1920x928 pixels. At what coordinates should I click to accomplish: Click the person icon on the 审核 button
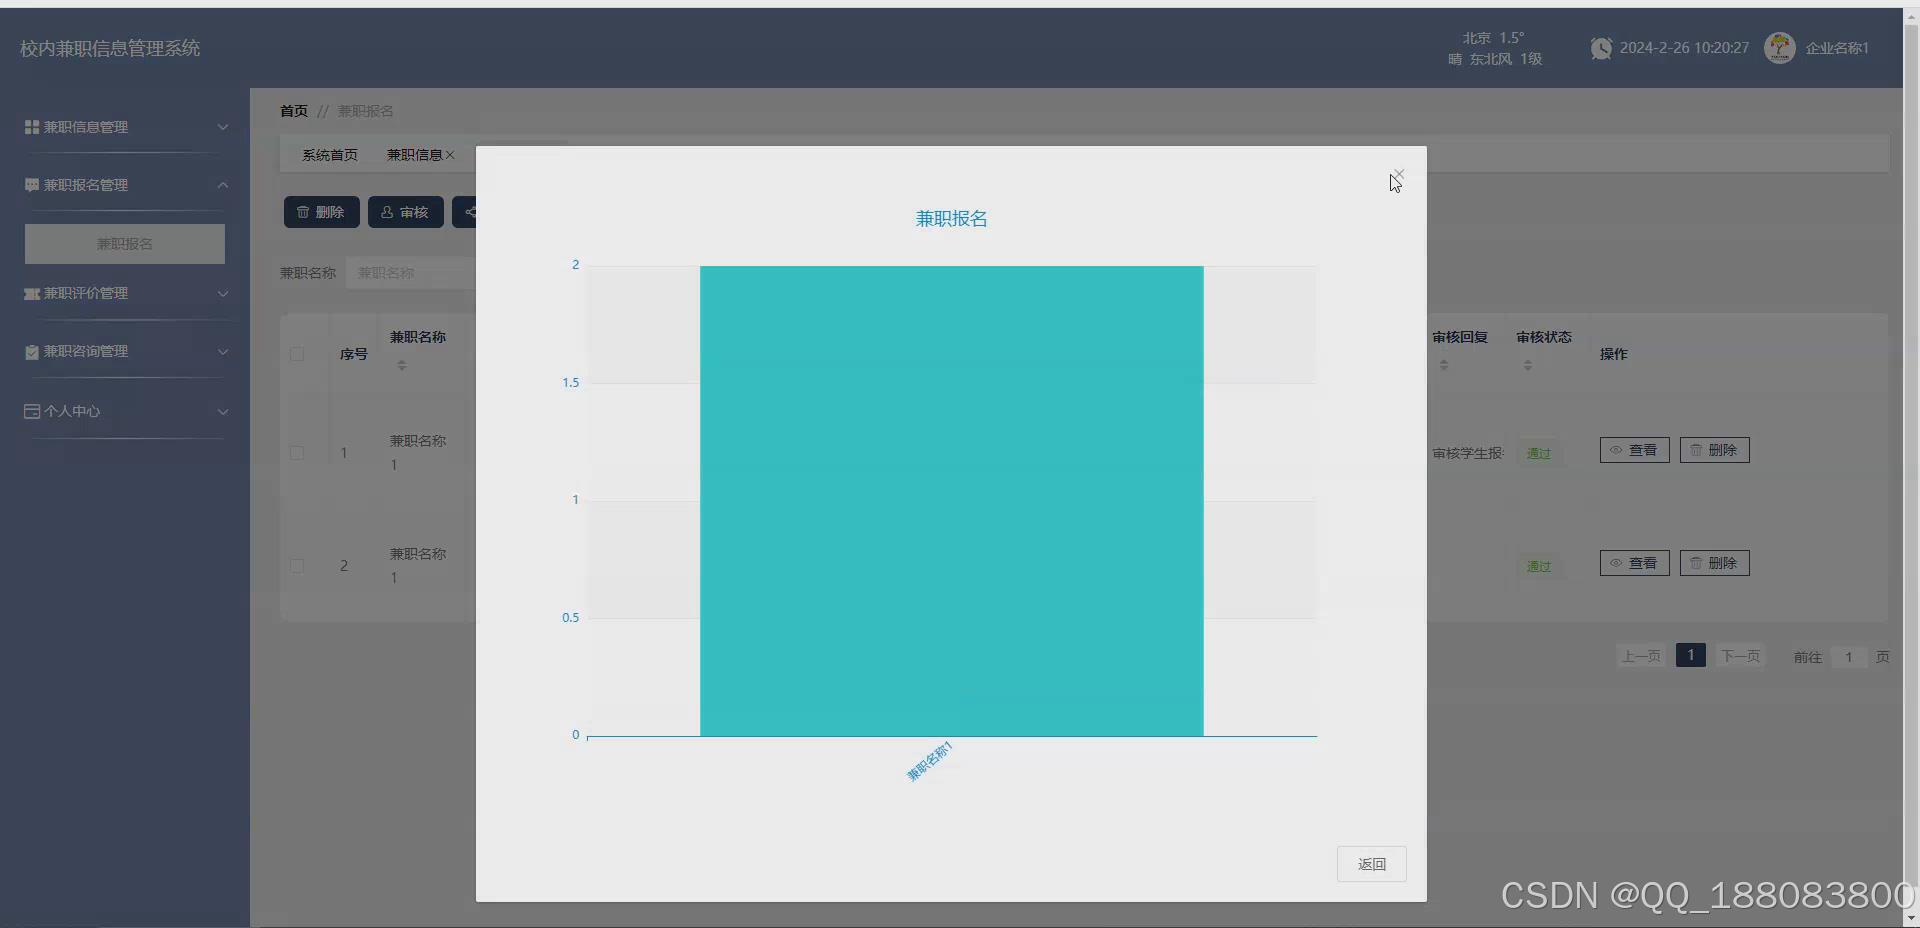(387, 212)
